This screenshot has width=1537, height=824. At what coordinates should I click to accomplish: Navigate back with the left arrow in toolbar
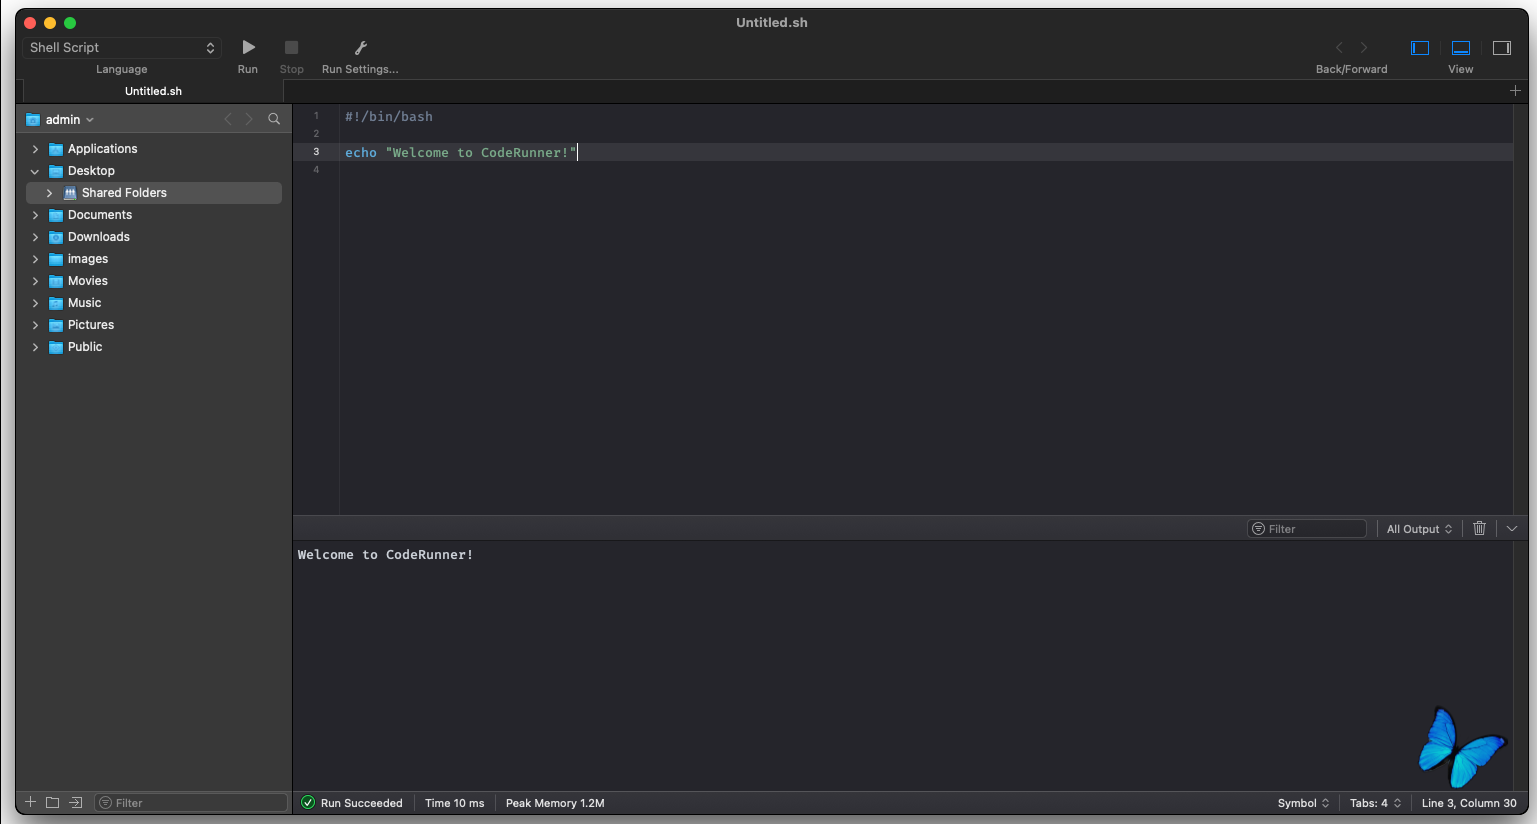click(1340, 47)
